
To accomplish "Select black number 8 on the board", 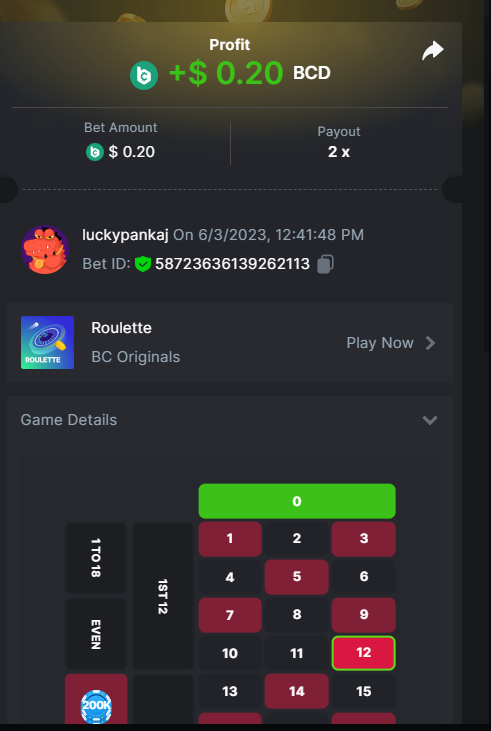I will pyautogui.click(x=297, y=614).
